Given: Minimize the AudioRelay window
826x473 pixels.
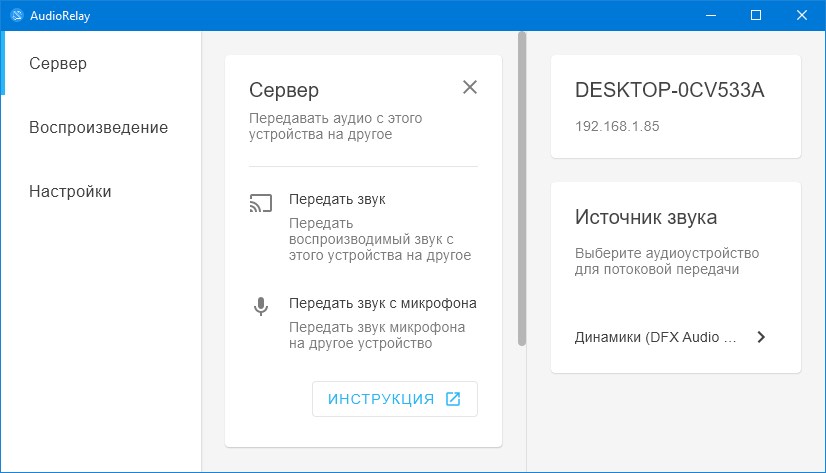Looking at the screenshot, I should pos(711,15).
